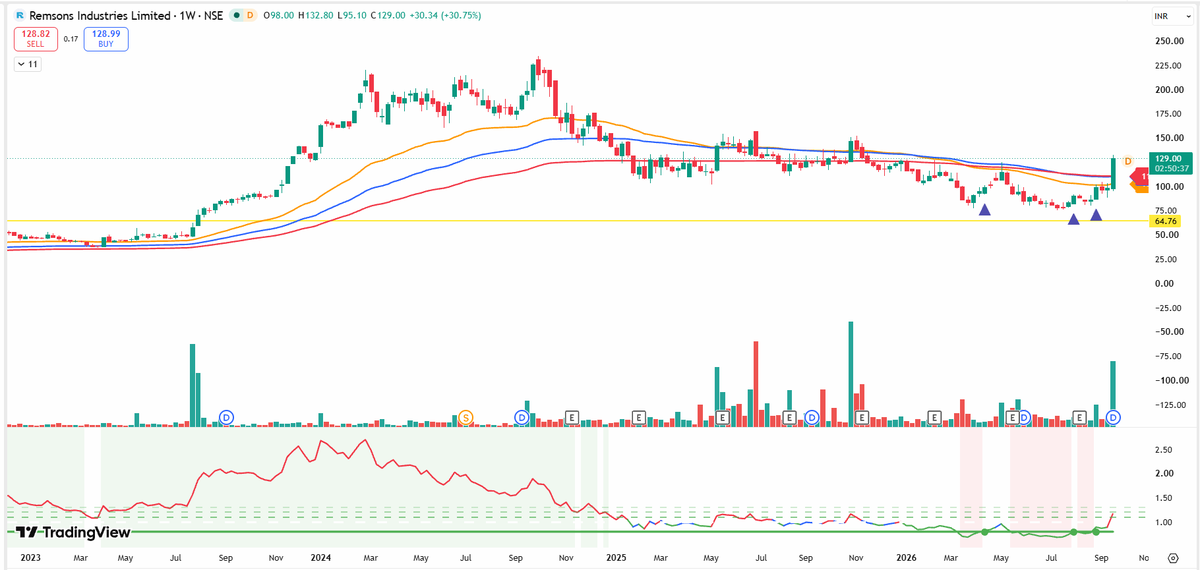Screen dimensions: 1200x570
Task: Click the 0.17 spread value
Action: (70, 40)
